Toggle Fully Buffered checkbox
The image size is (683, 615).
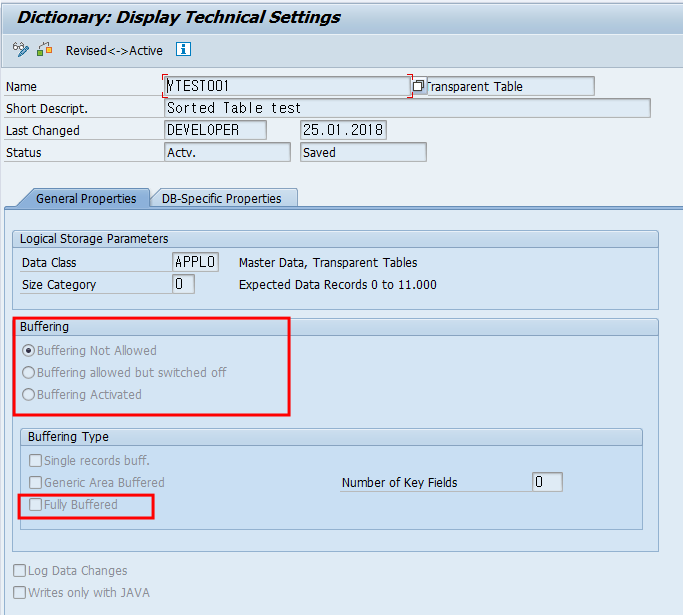35,504
